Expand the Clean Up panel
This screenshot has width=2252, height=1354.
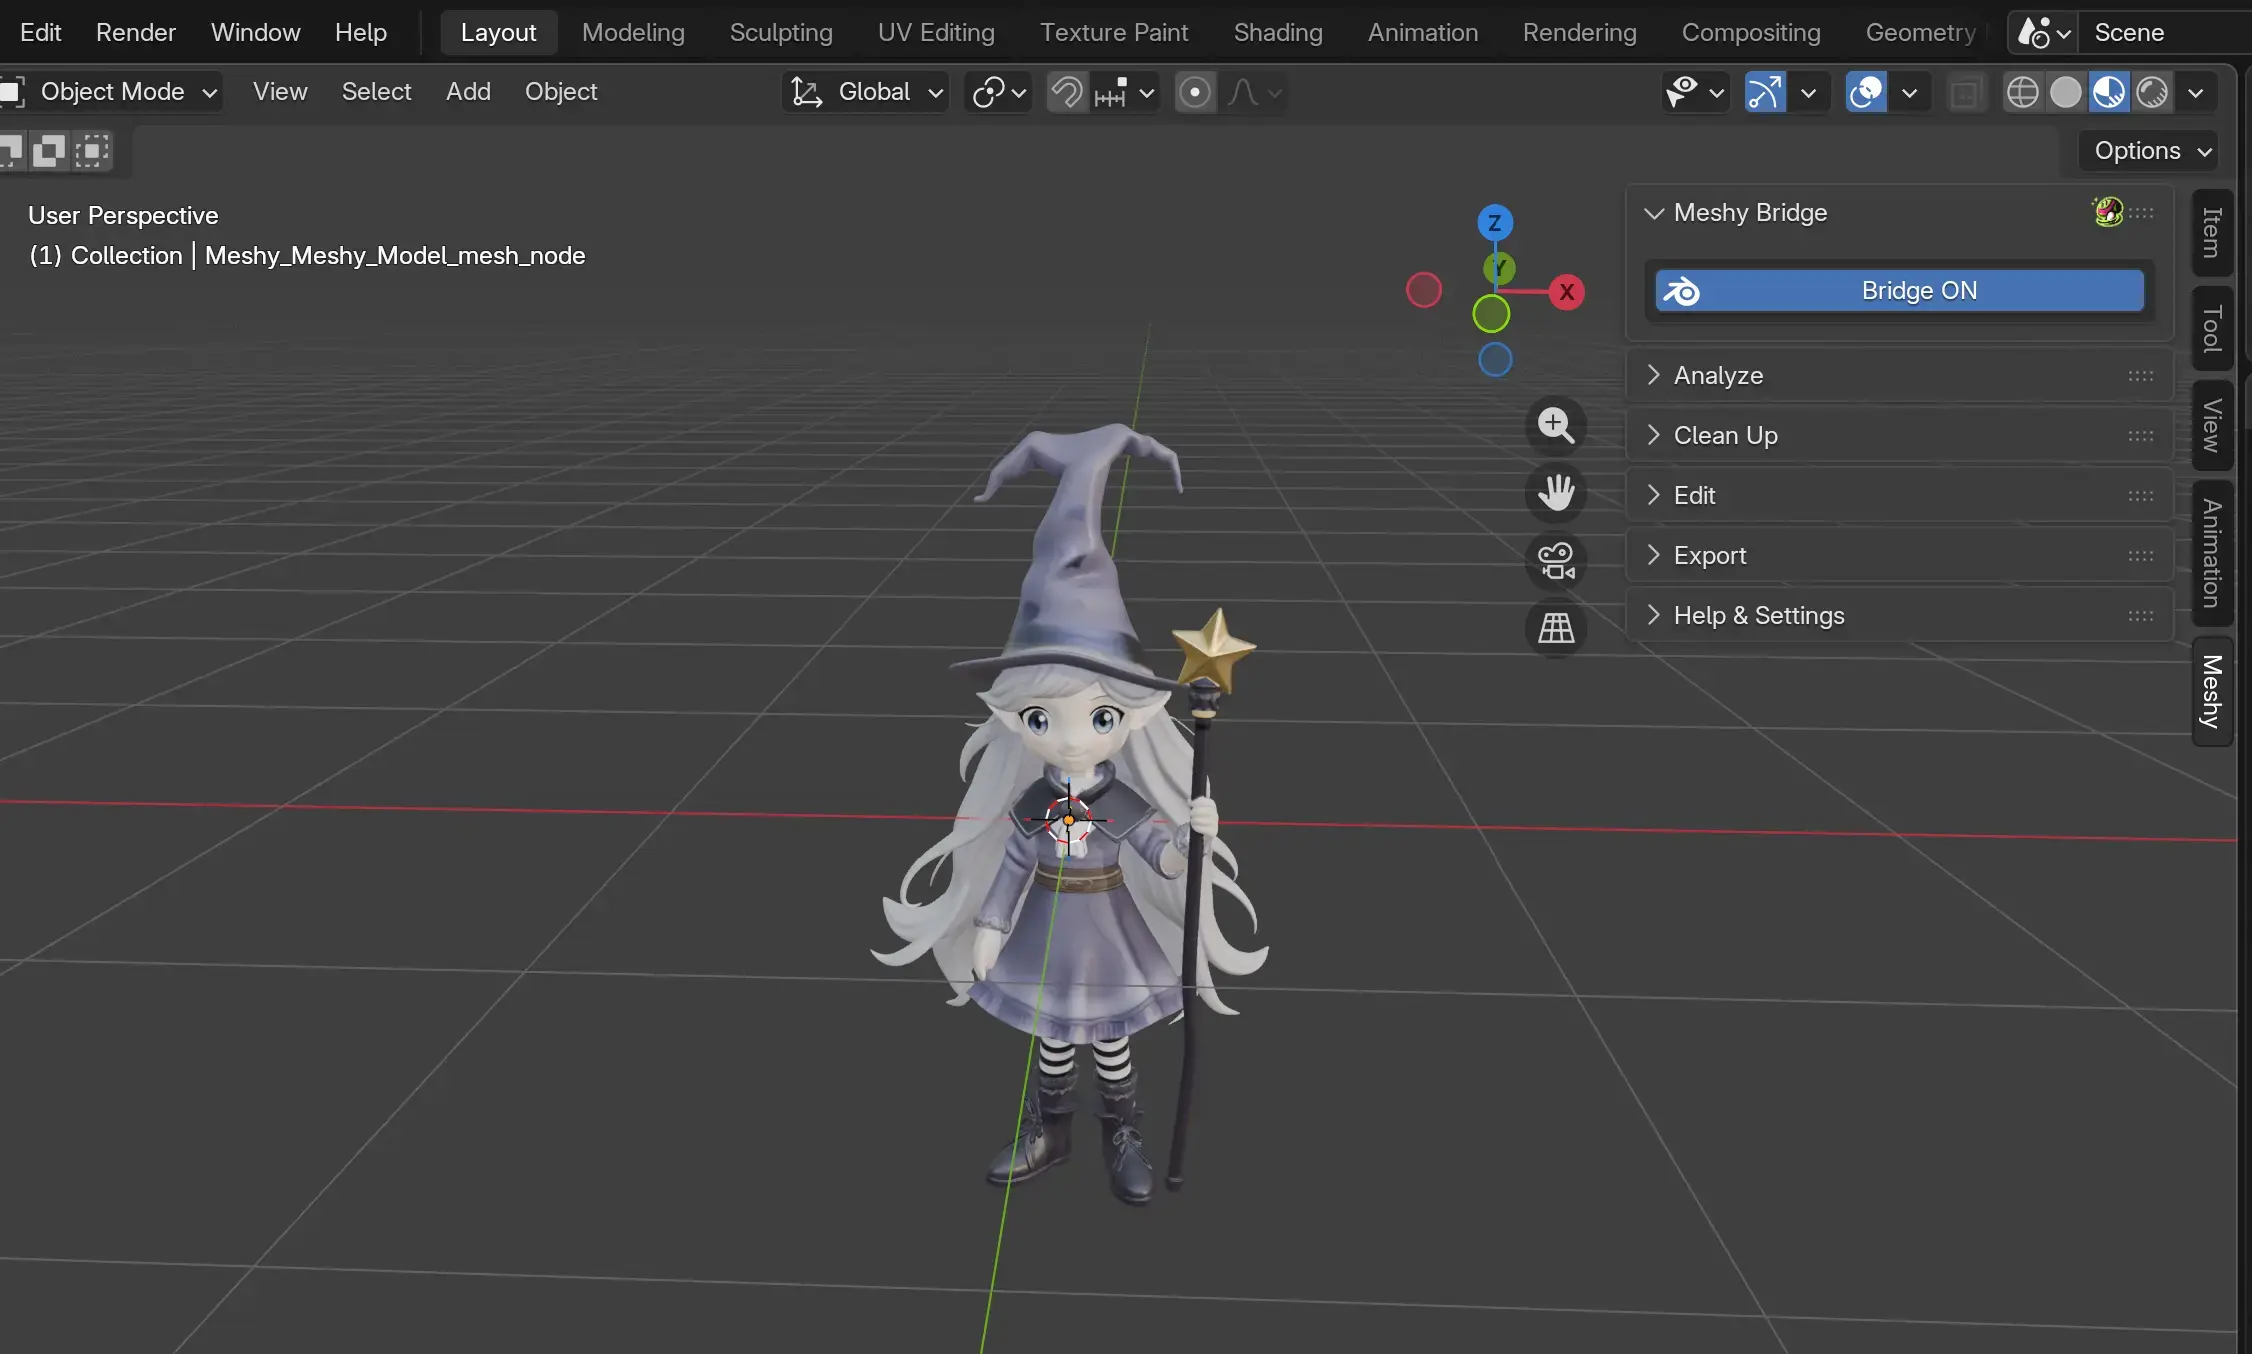pos(1899,436)
